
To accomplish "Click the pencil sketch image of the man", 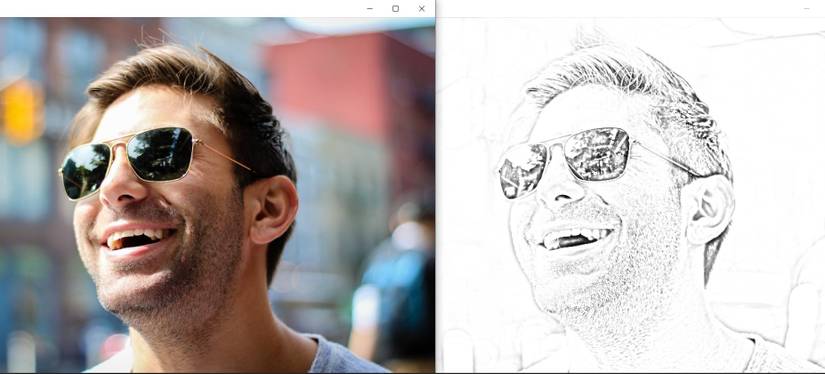I will [x=630, y=195].
